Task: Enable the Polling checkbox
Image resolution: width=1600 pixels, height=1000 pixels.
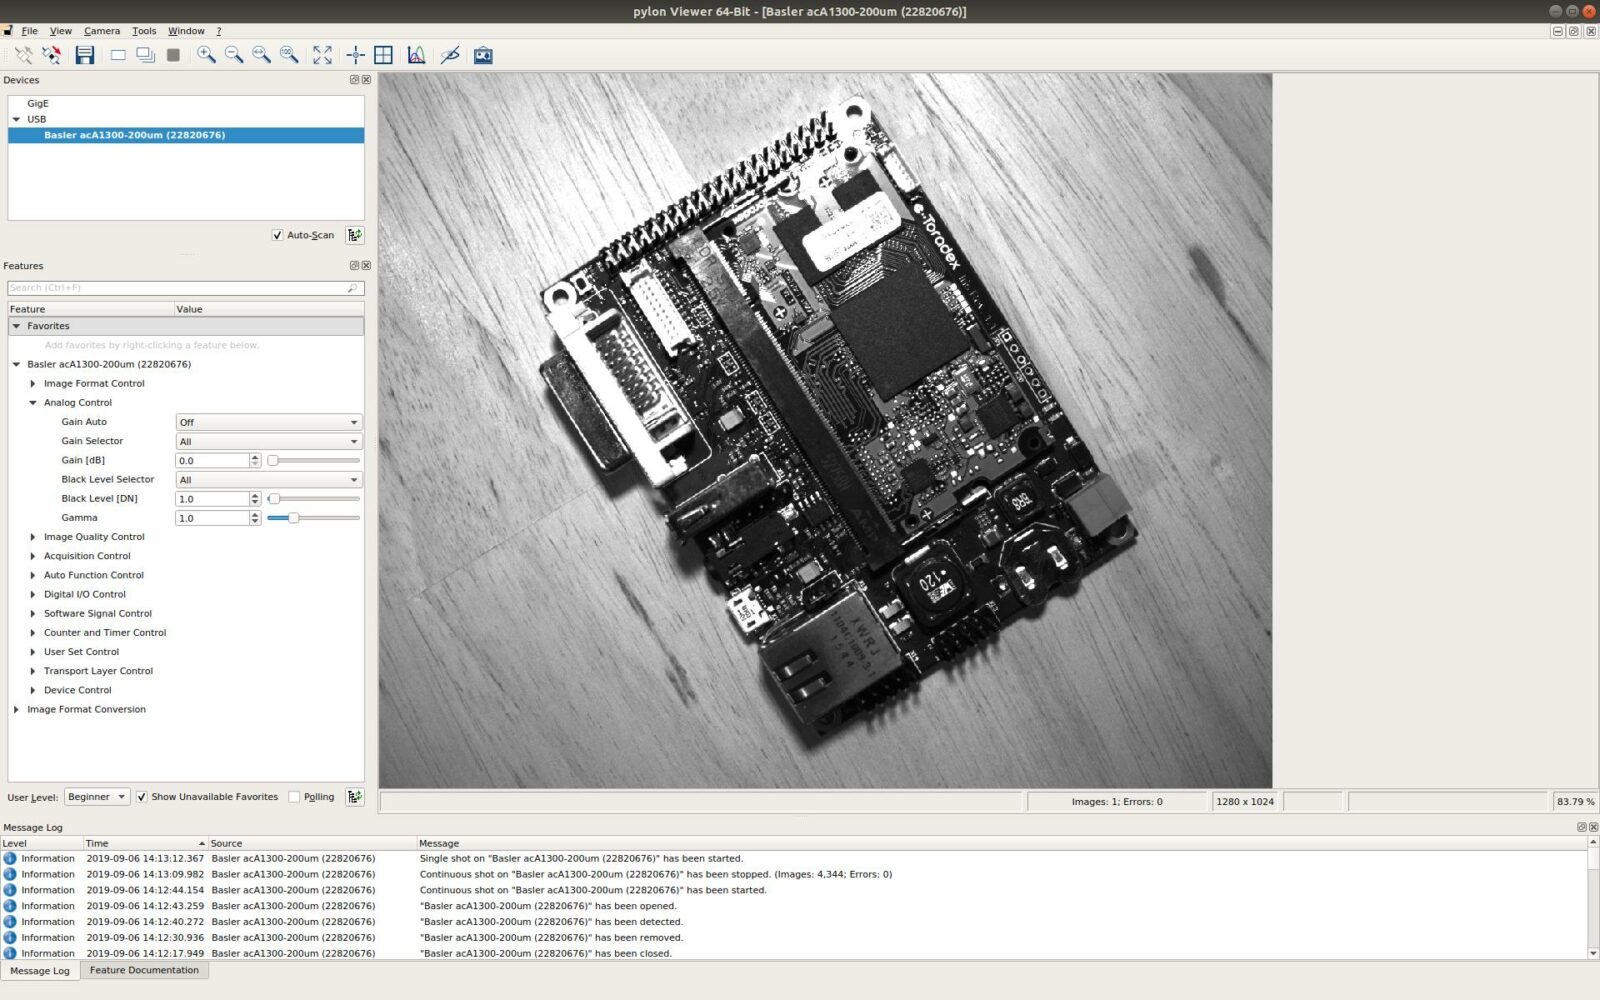Action: click(294, 797)
